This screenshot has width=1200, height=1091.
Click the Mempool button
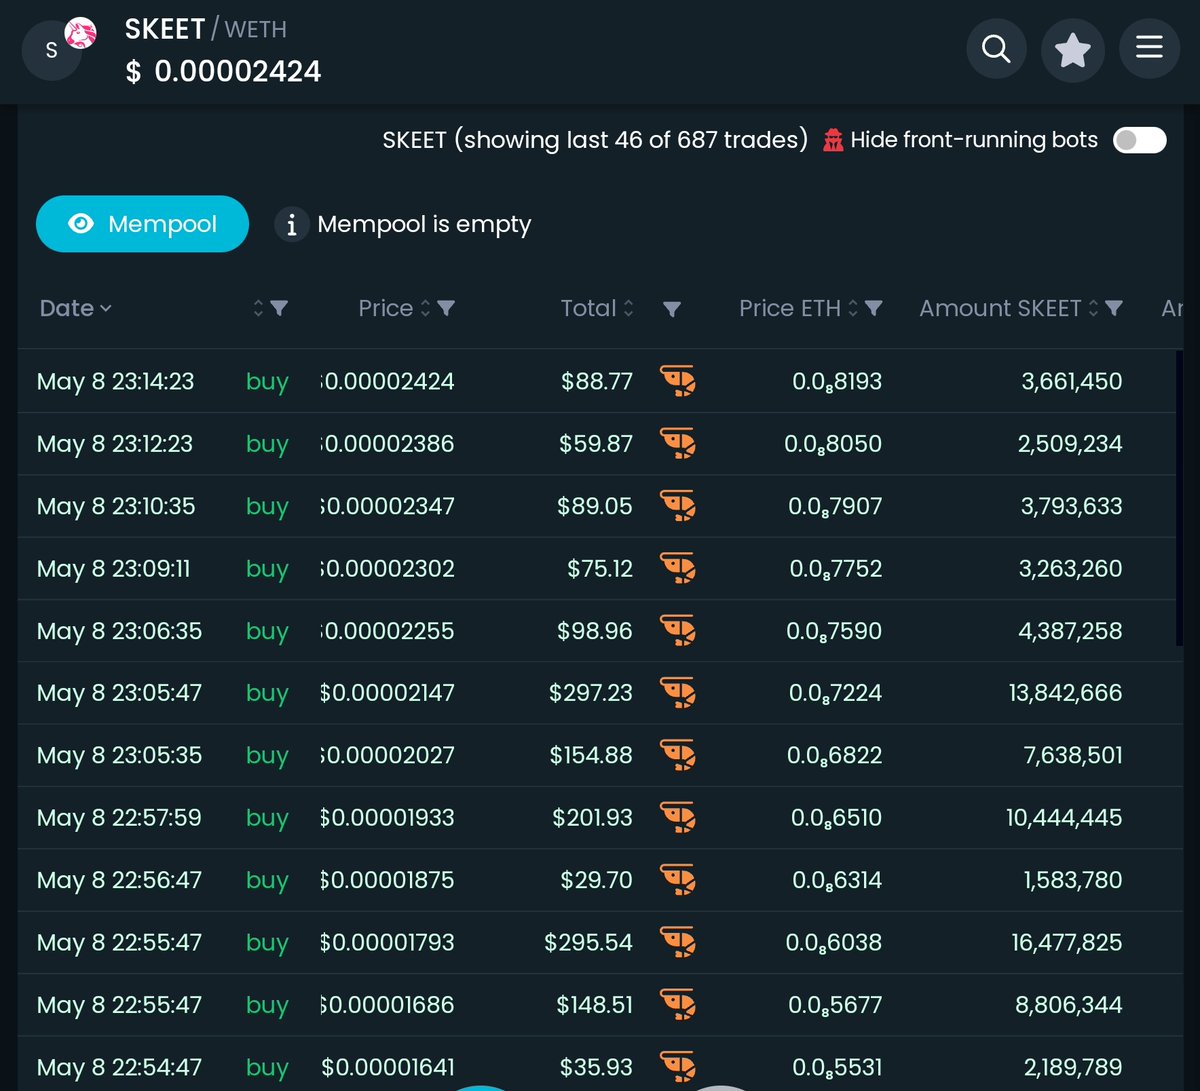point(142,224)
